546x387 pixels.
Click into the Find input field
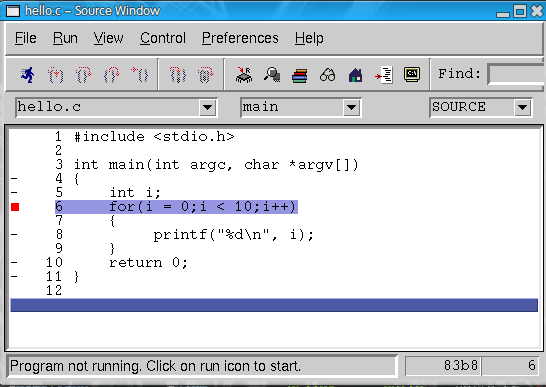click(516, 74)
